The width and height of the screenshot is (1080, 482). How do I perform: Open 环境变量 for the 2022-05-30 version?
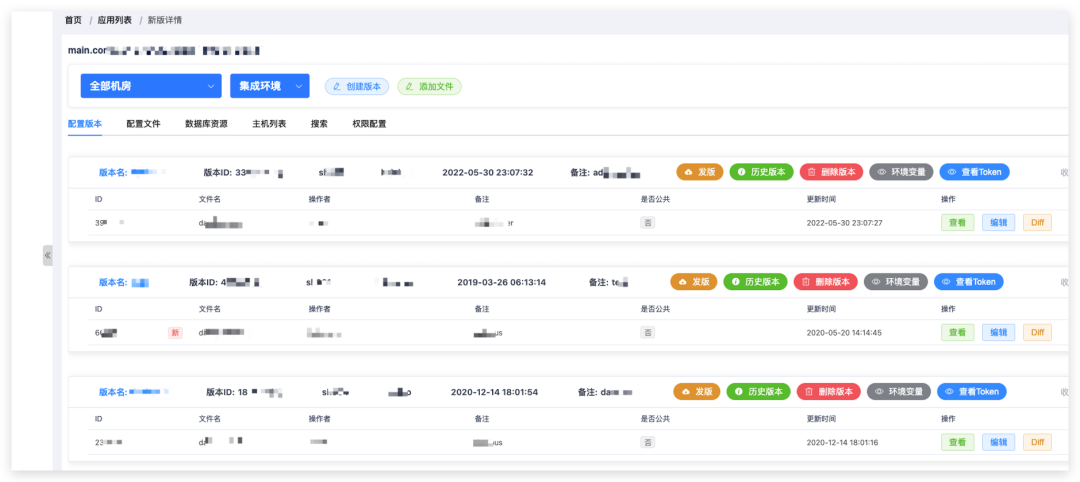pyautogui.click(x=902, y=172)
